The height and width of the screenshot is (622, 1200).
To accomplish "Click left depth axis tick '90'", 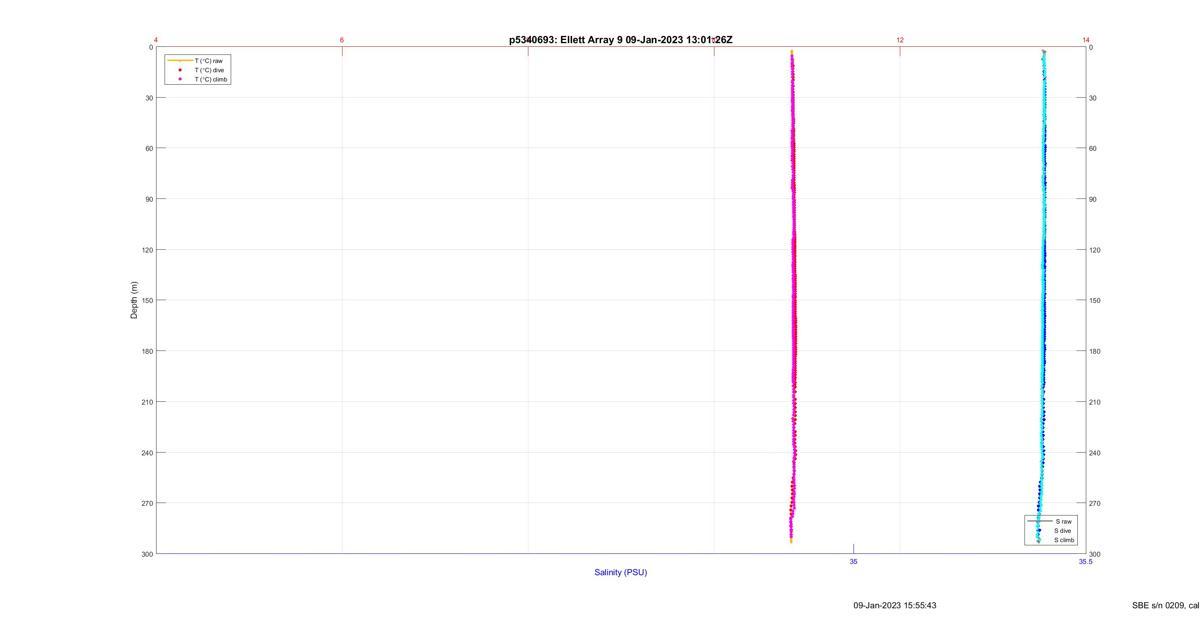I will (149, 199).
